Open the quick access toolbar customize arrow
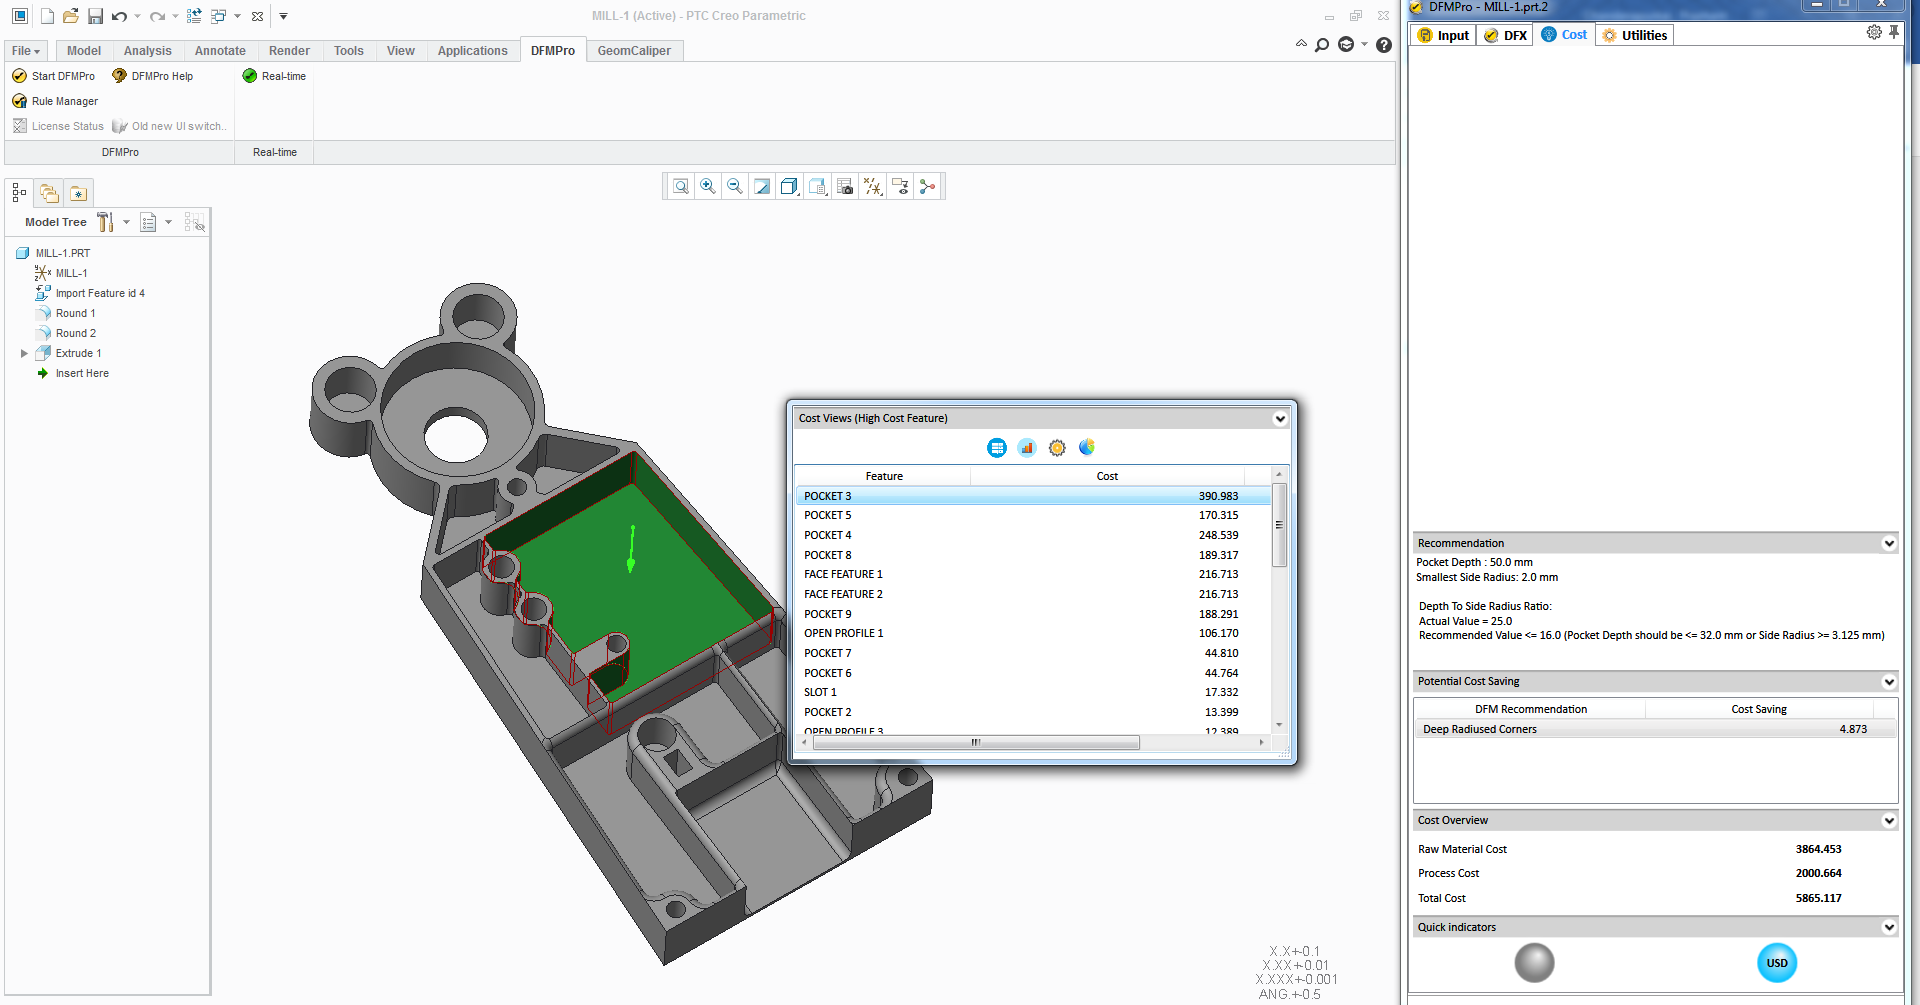 (x=283, y=16)
